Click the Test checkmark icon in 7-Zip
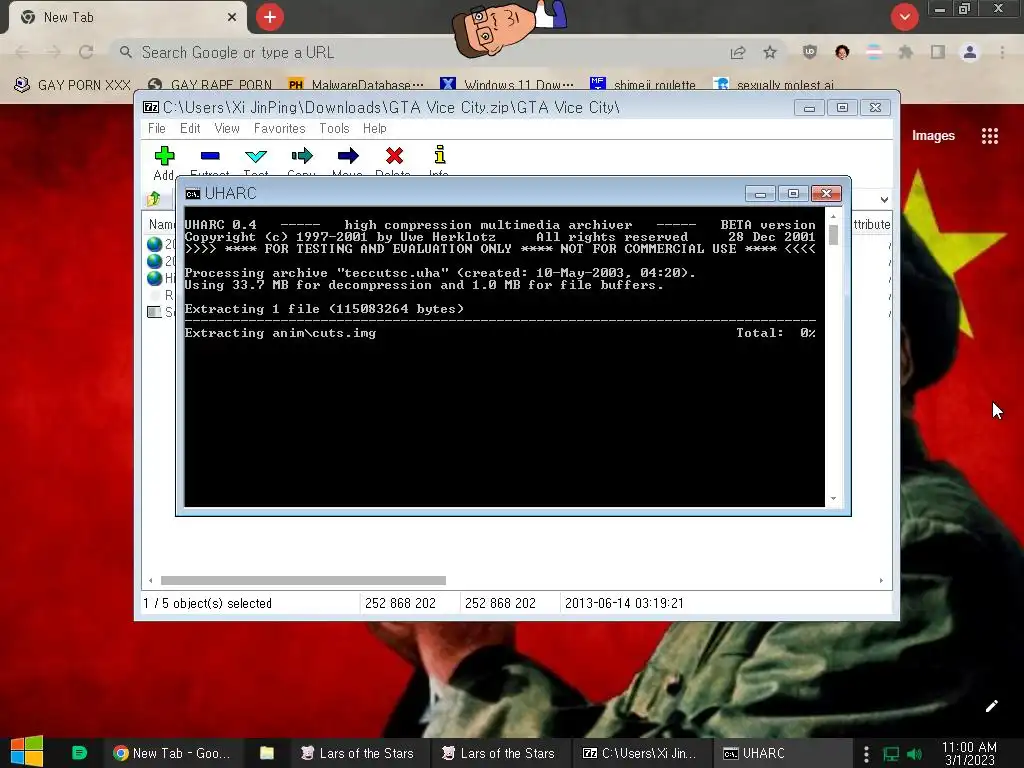 255,156
